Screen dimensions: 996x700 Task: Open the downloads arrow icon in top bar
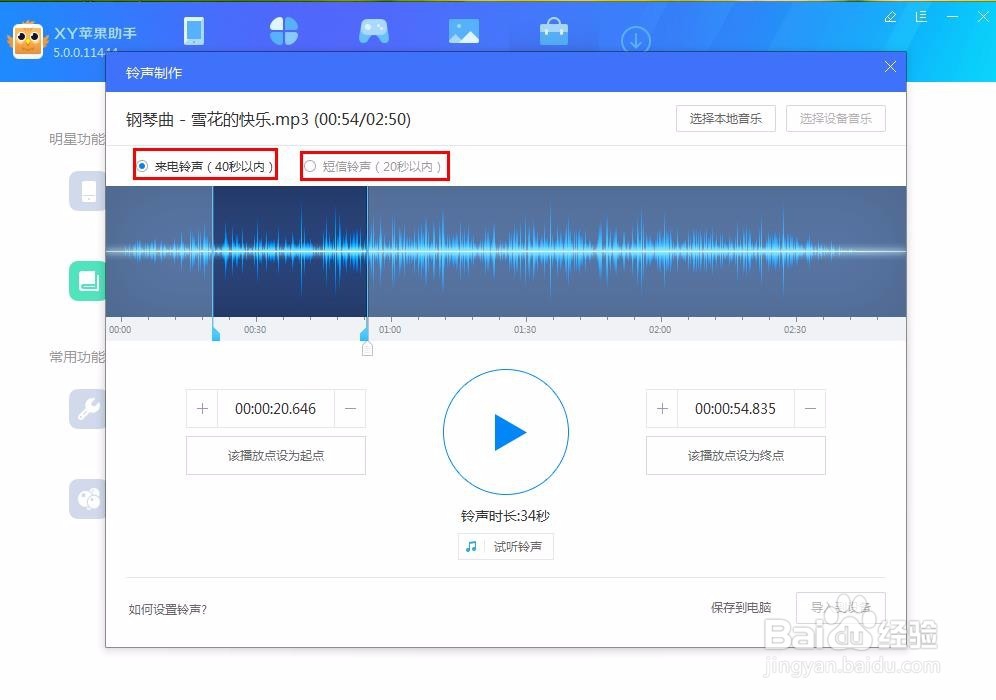point(636,39)
